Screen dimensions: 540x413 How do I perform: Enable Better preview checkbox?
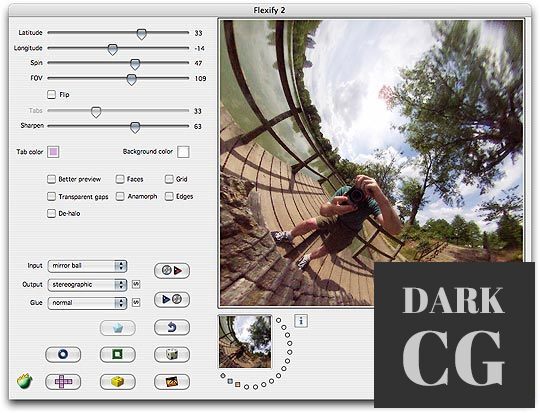51,179
